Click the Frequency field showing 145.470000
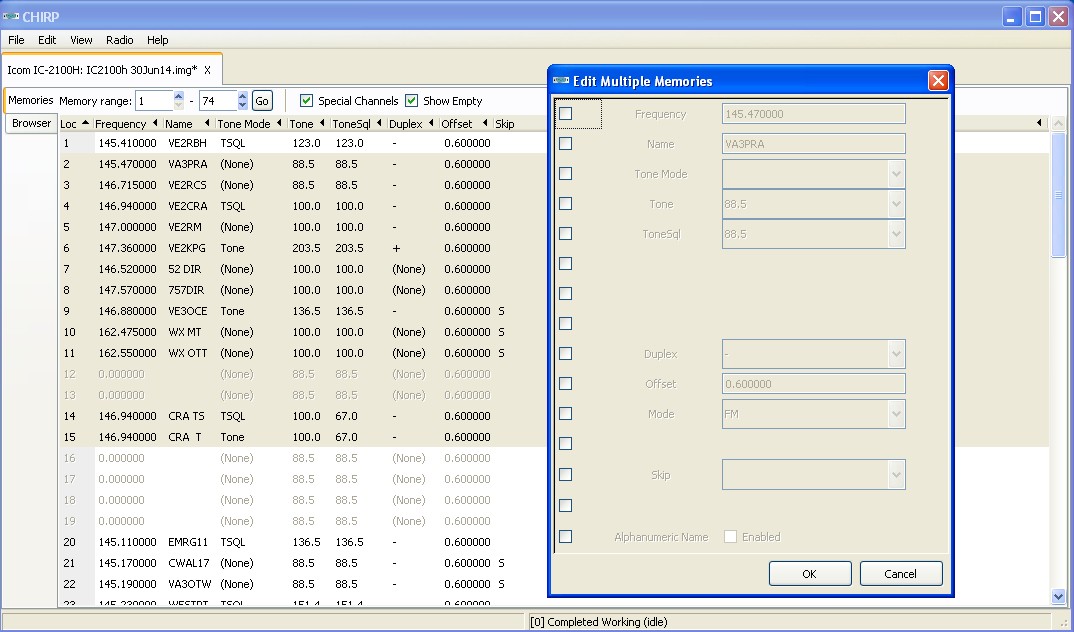The image size is (1074, 632). click(814, 114)
